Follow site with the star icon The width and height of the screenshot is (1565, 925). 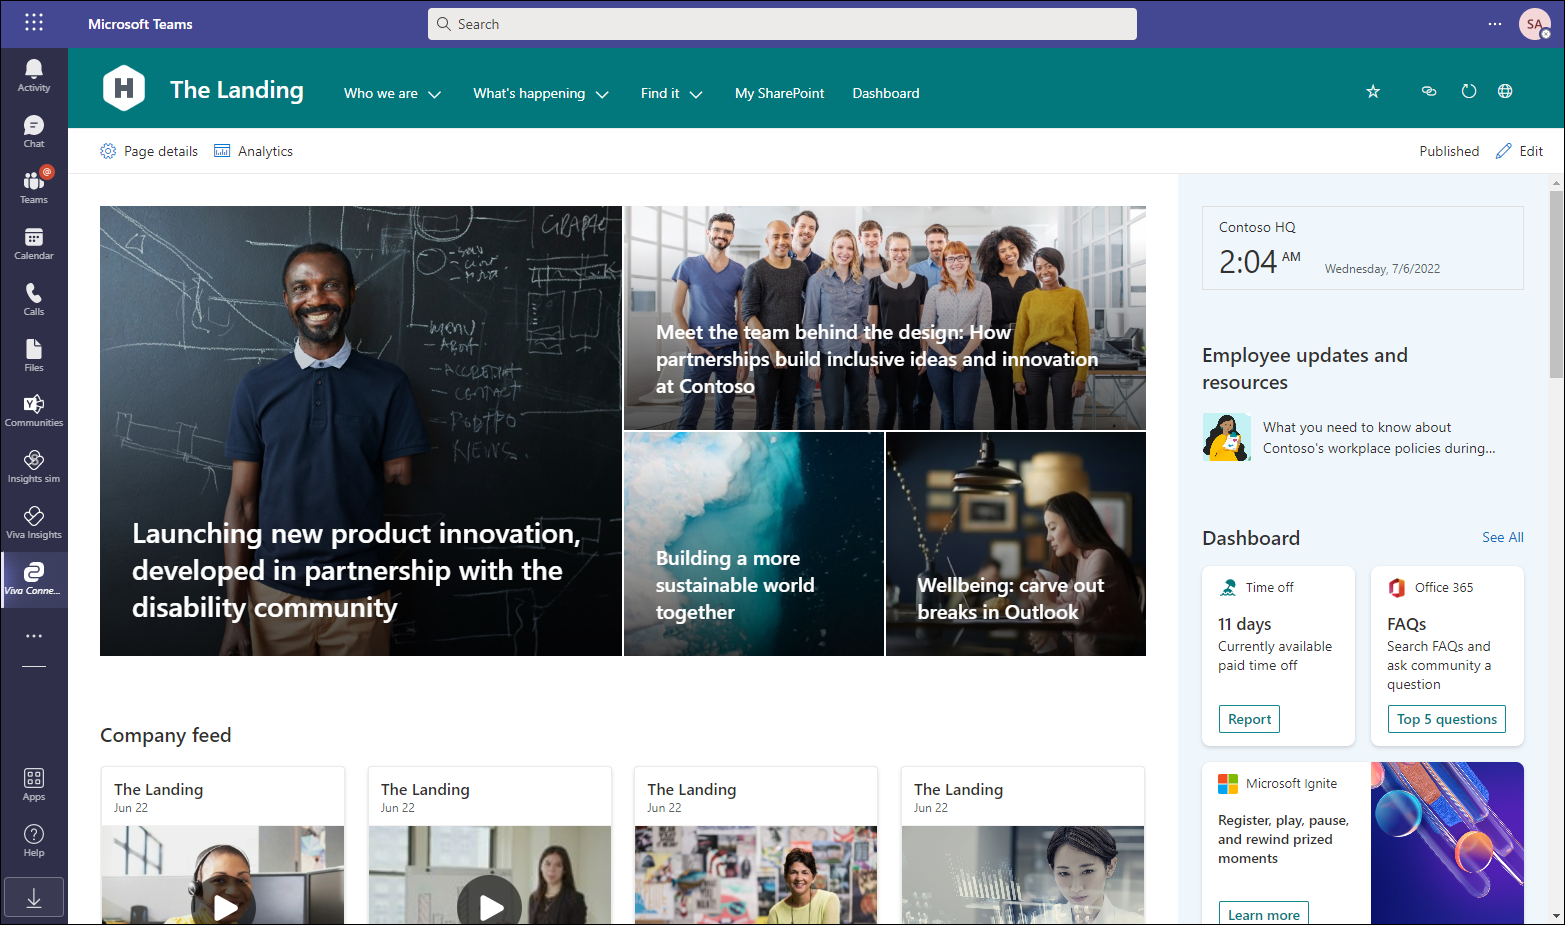click(x=1373, y=91)
